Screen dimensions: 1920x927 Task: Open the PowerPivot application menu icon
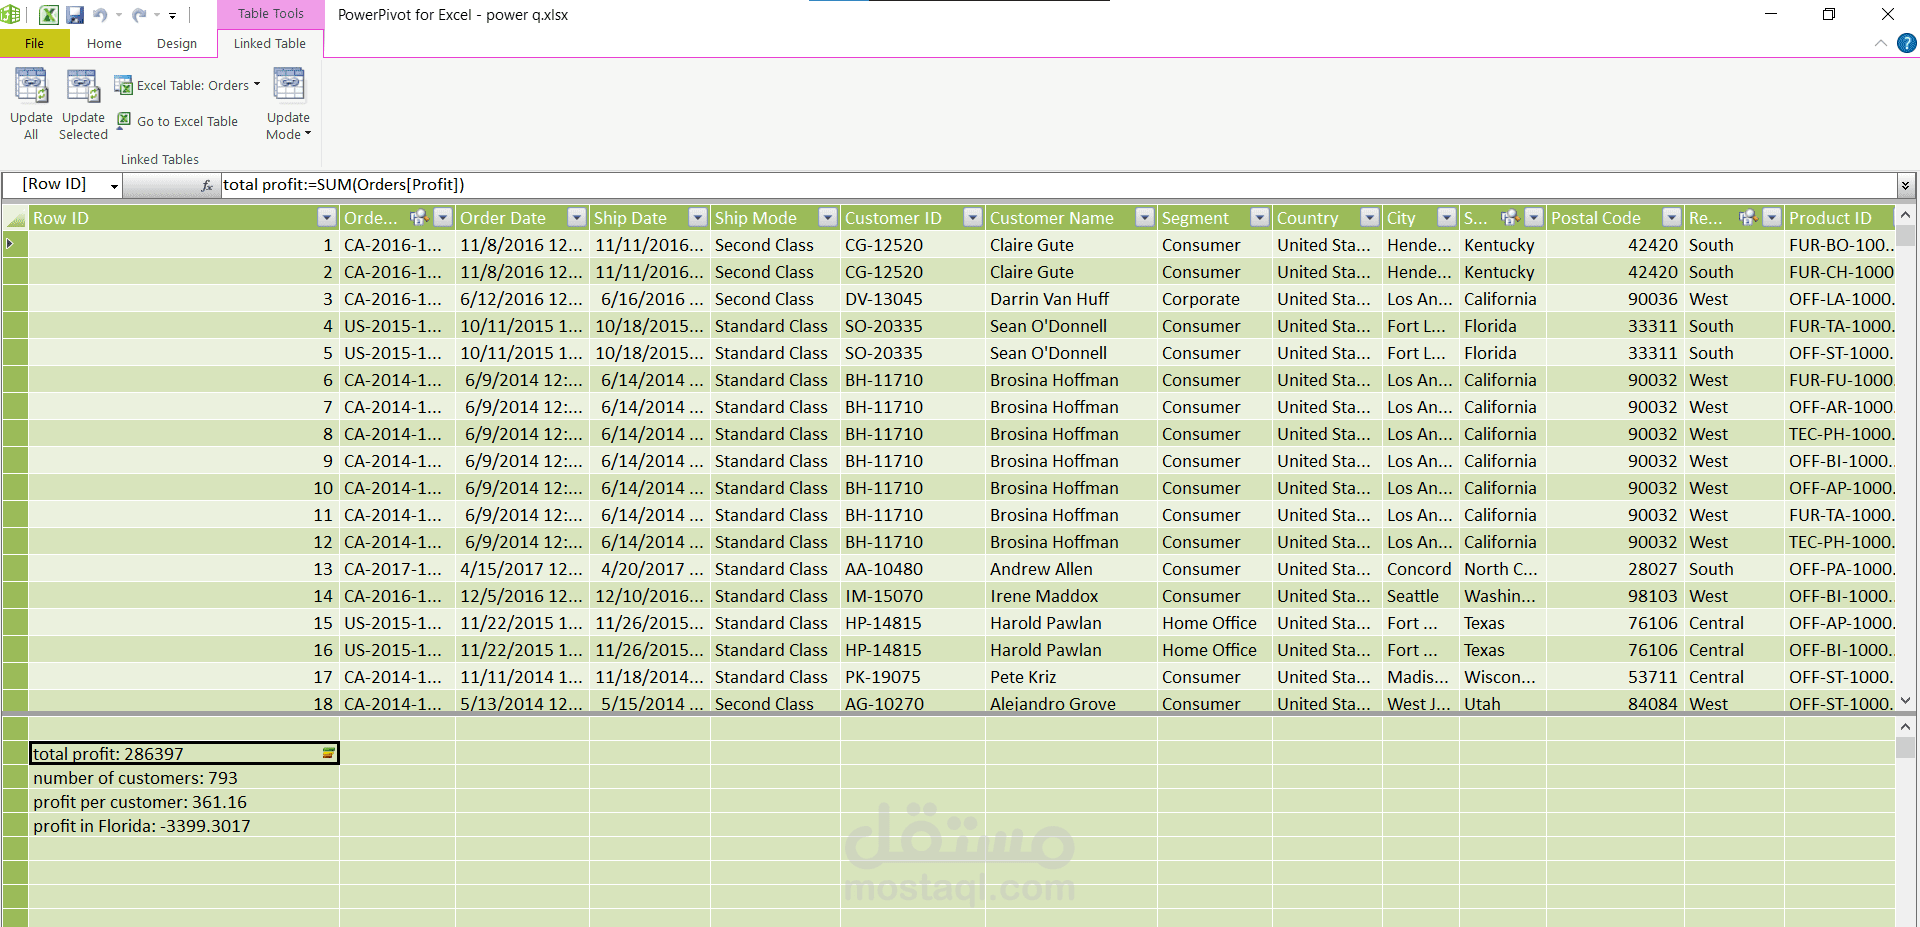[10, 15]
